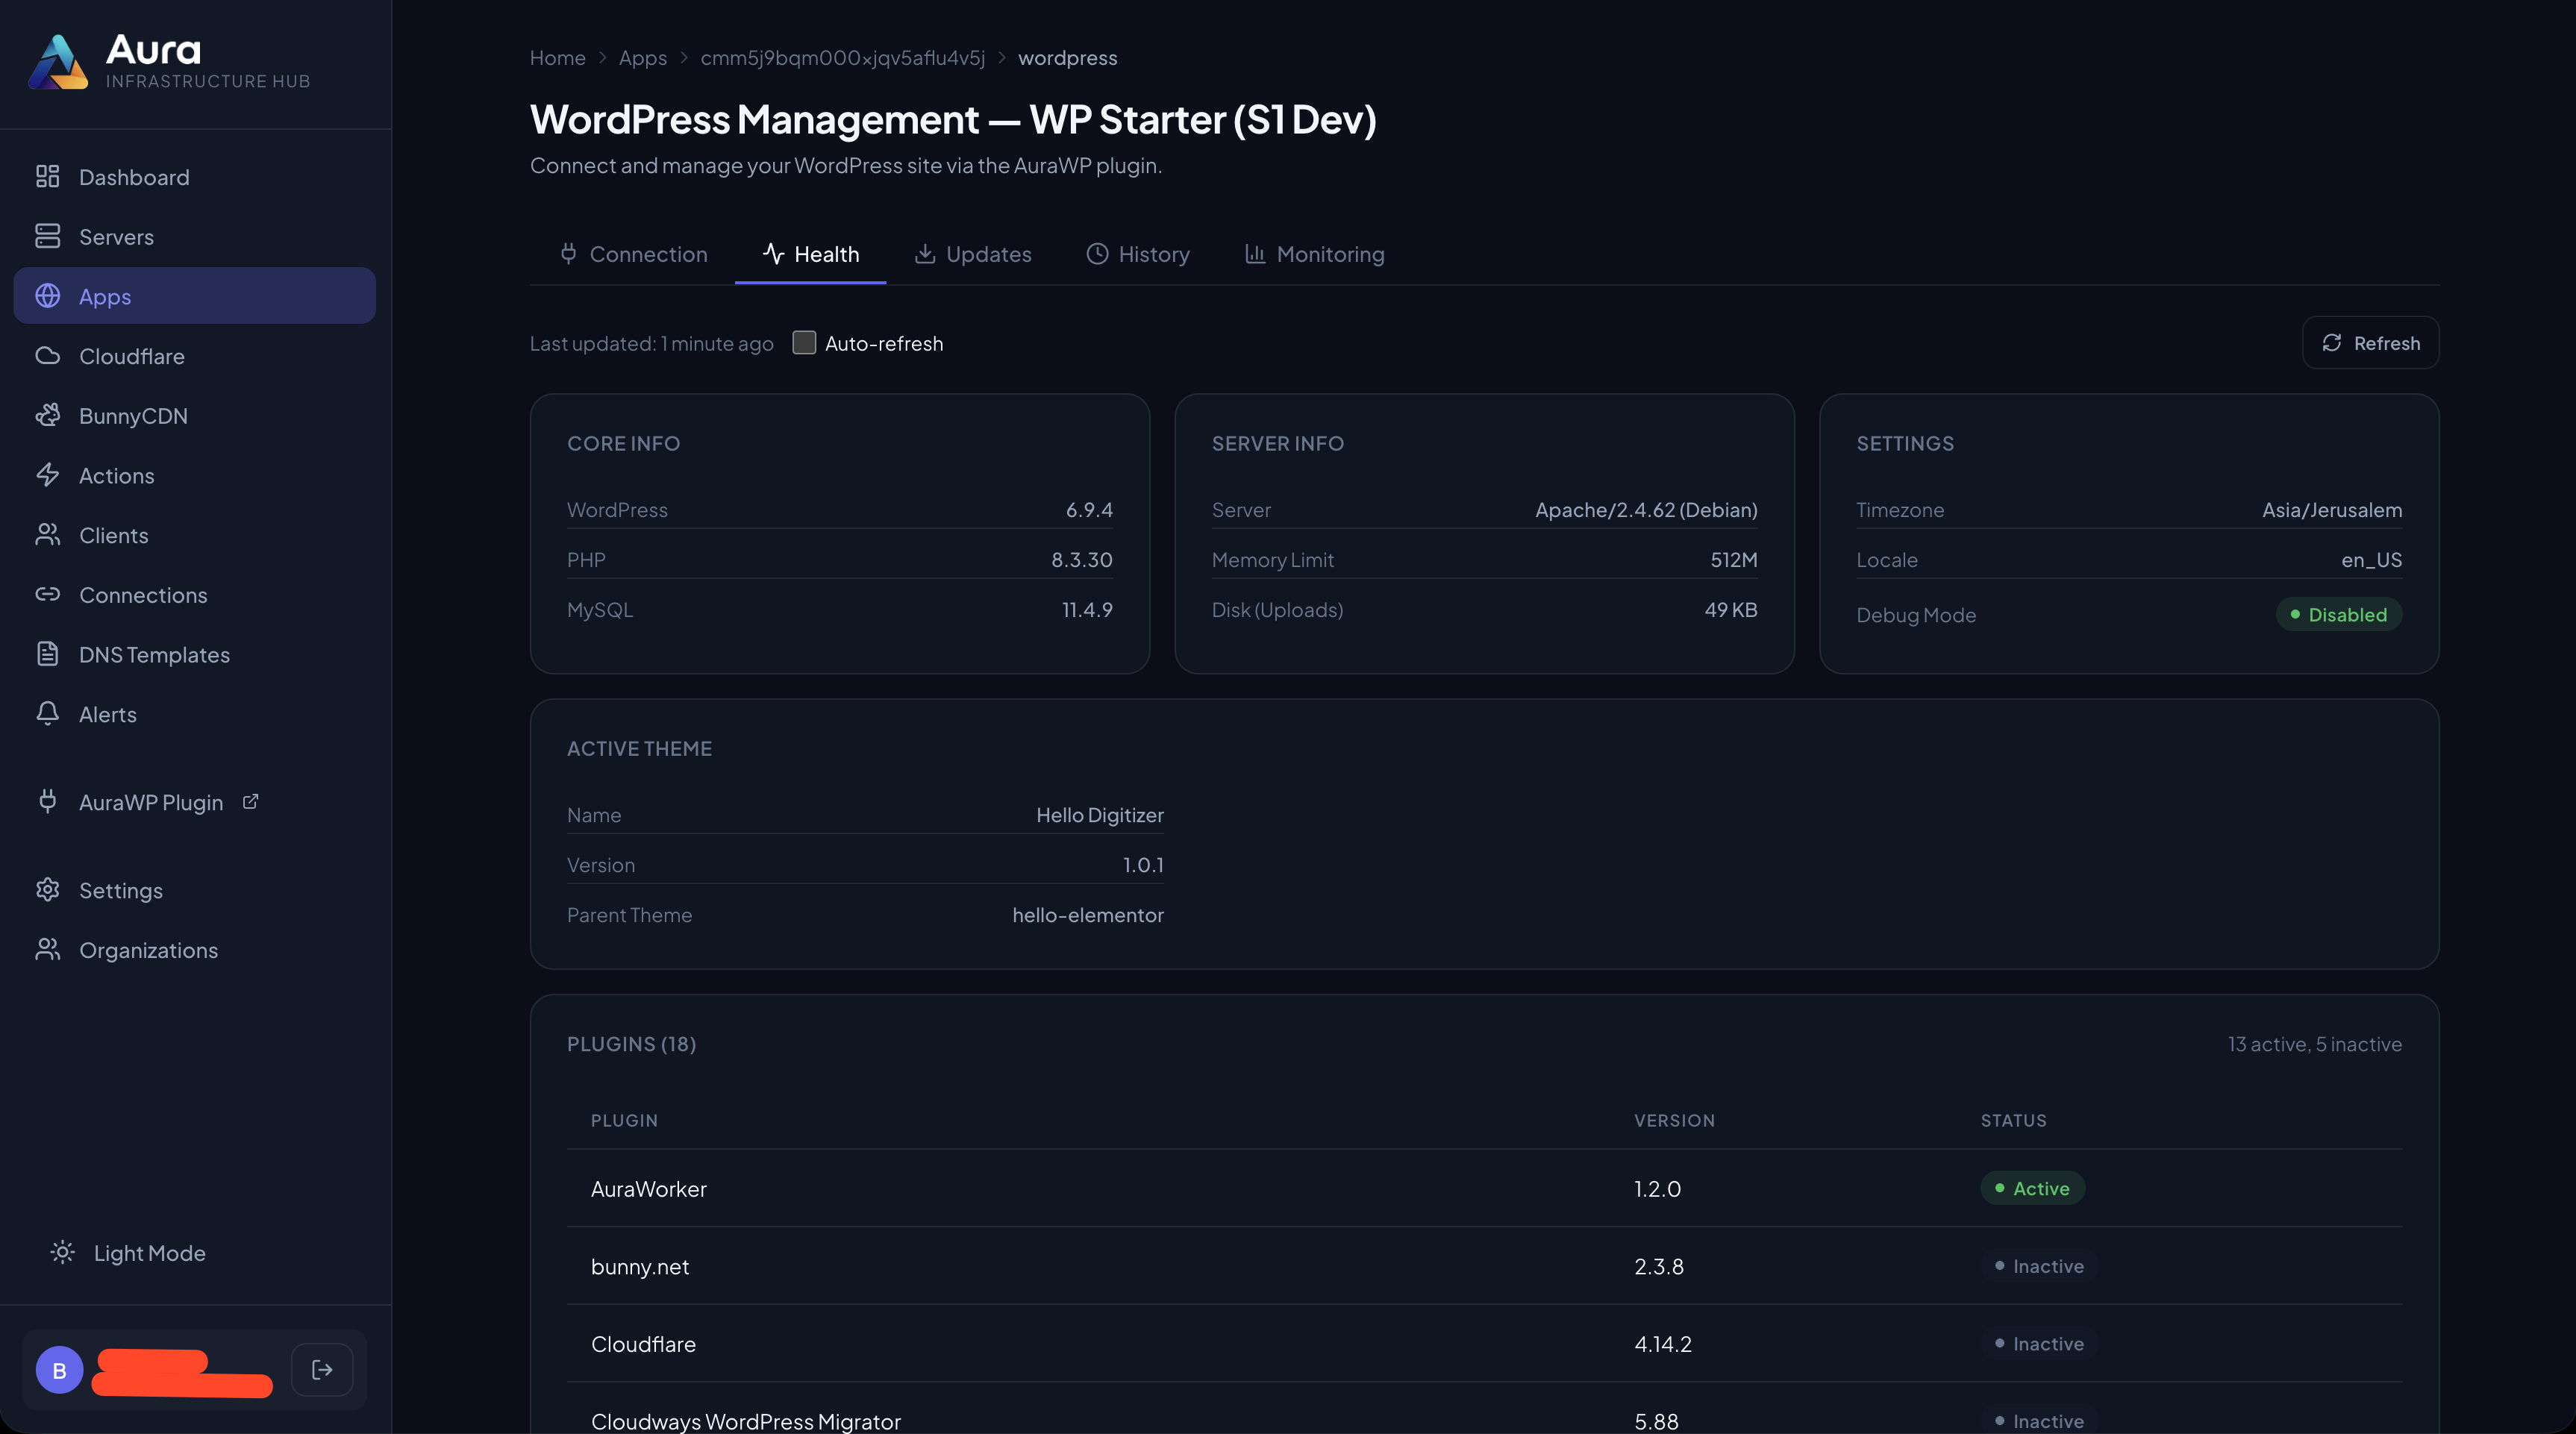Select the Servers sidebar icon

coord(47,236)
